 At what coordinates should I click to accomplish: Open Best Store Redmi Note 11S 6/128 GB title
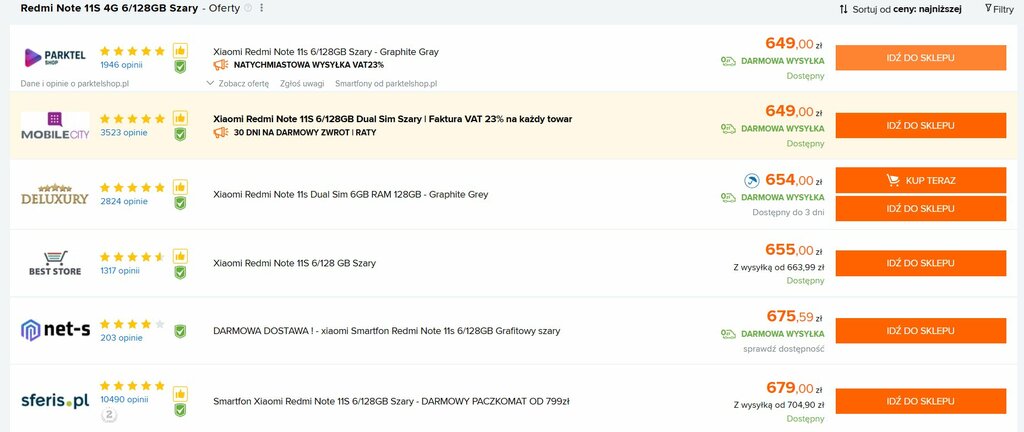295,263
